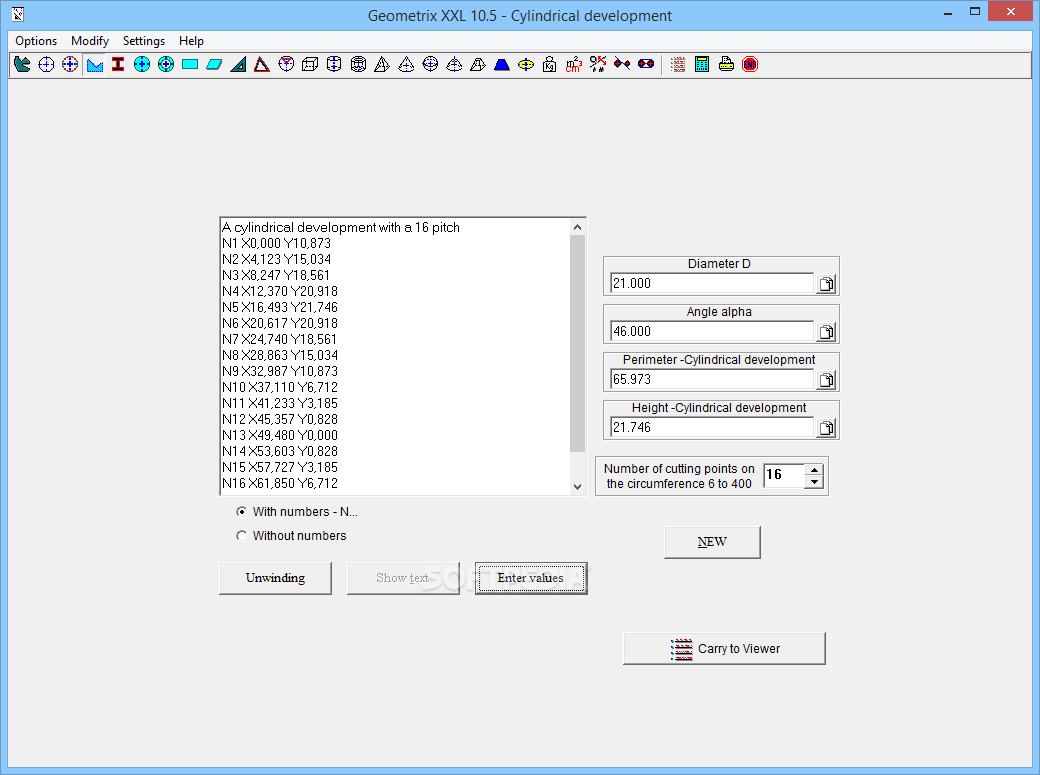Increase the number of cutting points

pyautogui.click(x=814, y=470)
